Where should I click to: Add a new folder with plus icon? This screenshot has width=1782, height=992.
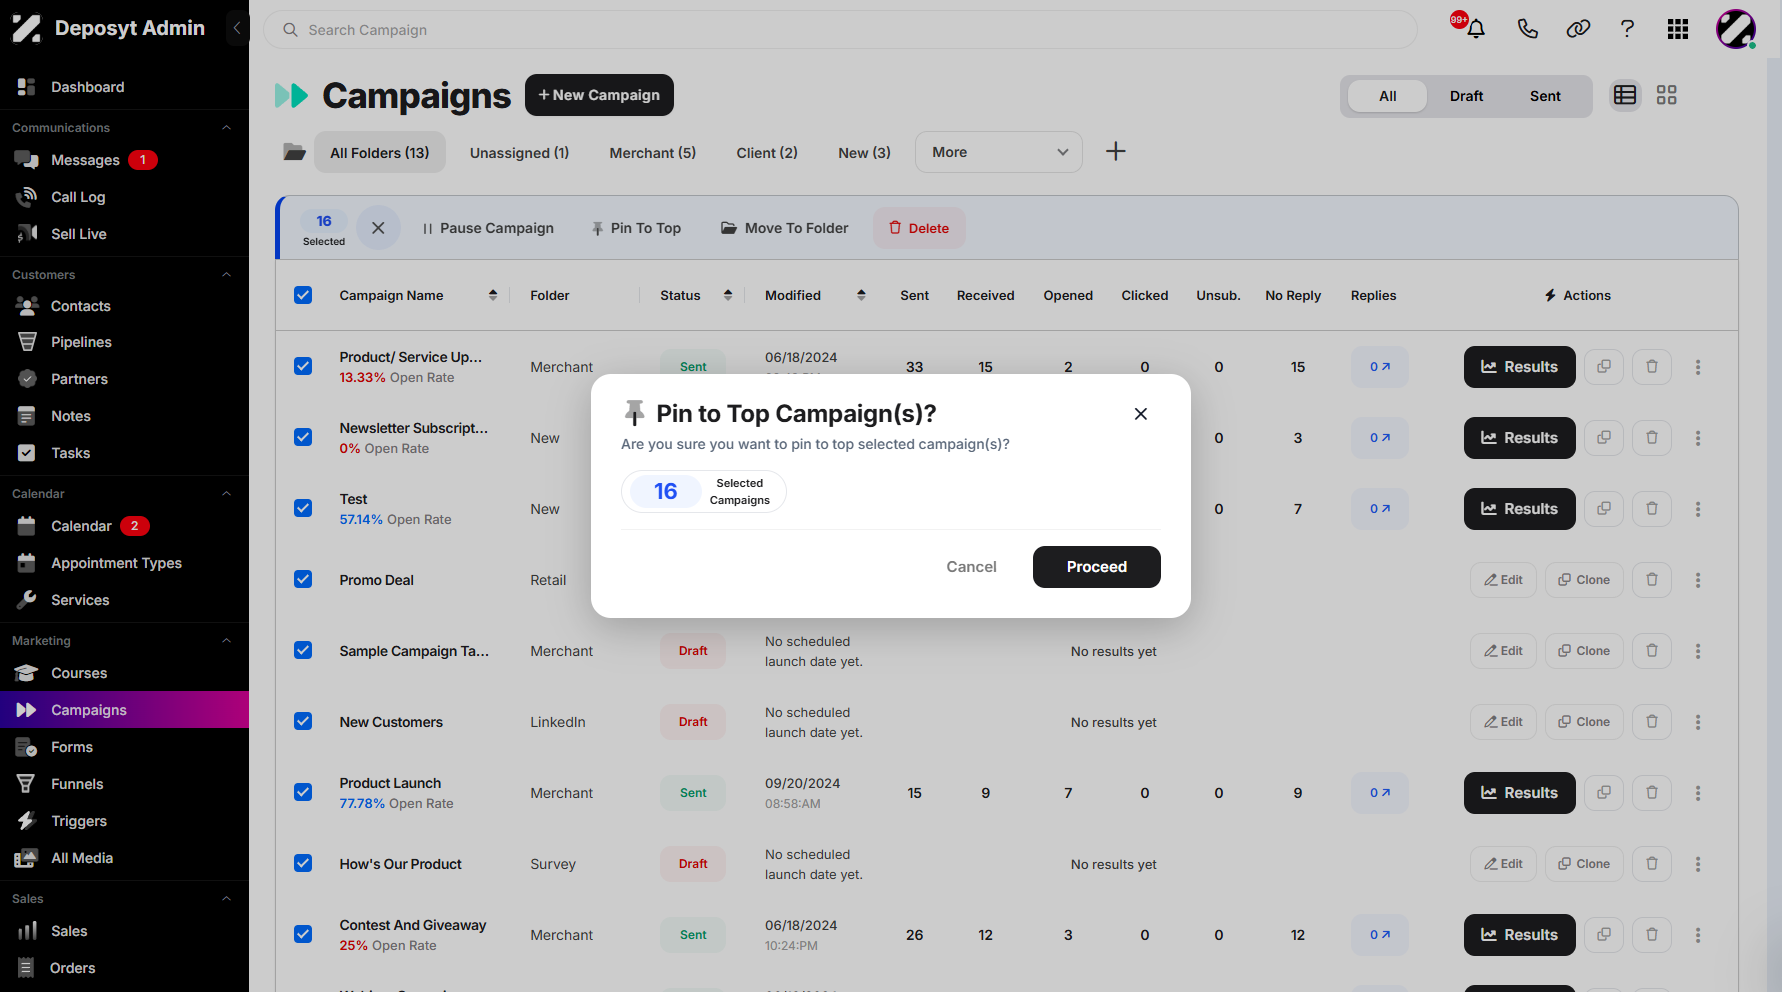click(1116, 151)
